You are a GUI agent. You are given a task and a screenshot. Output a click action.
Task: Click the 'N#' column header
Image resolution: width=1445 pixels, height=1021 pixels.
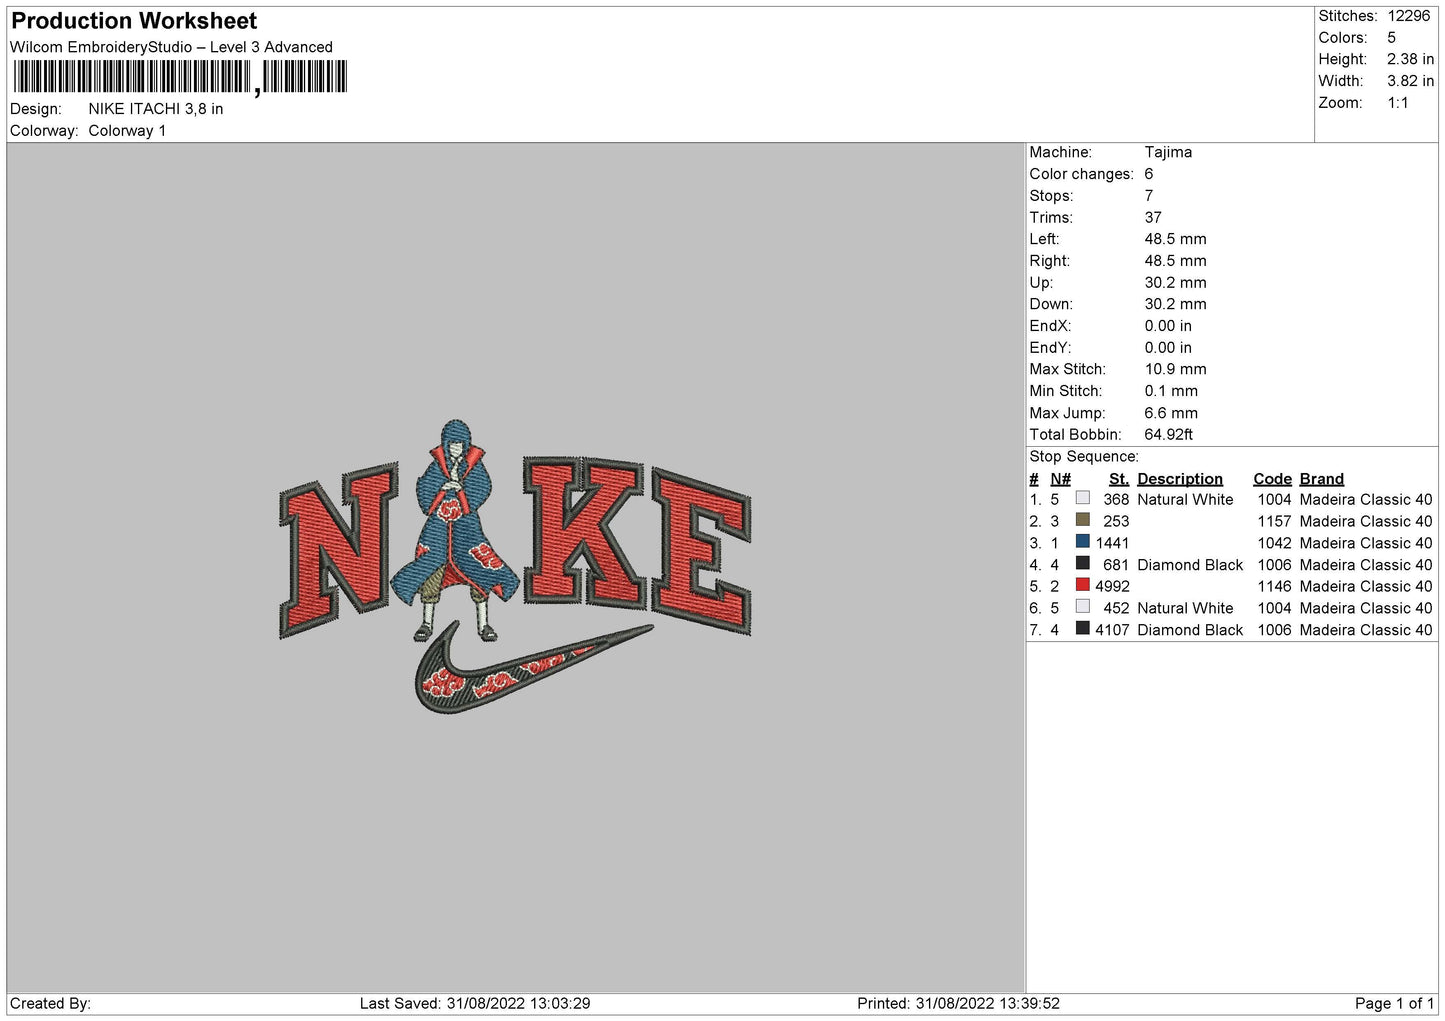click(x=1060, y=479)
